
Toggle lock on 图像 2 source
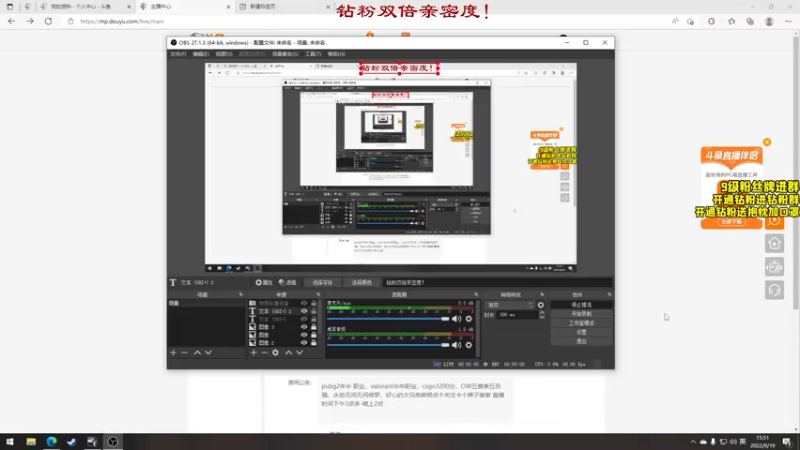pos(314,343)
